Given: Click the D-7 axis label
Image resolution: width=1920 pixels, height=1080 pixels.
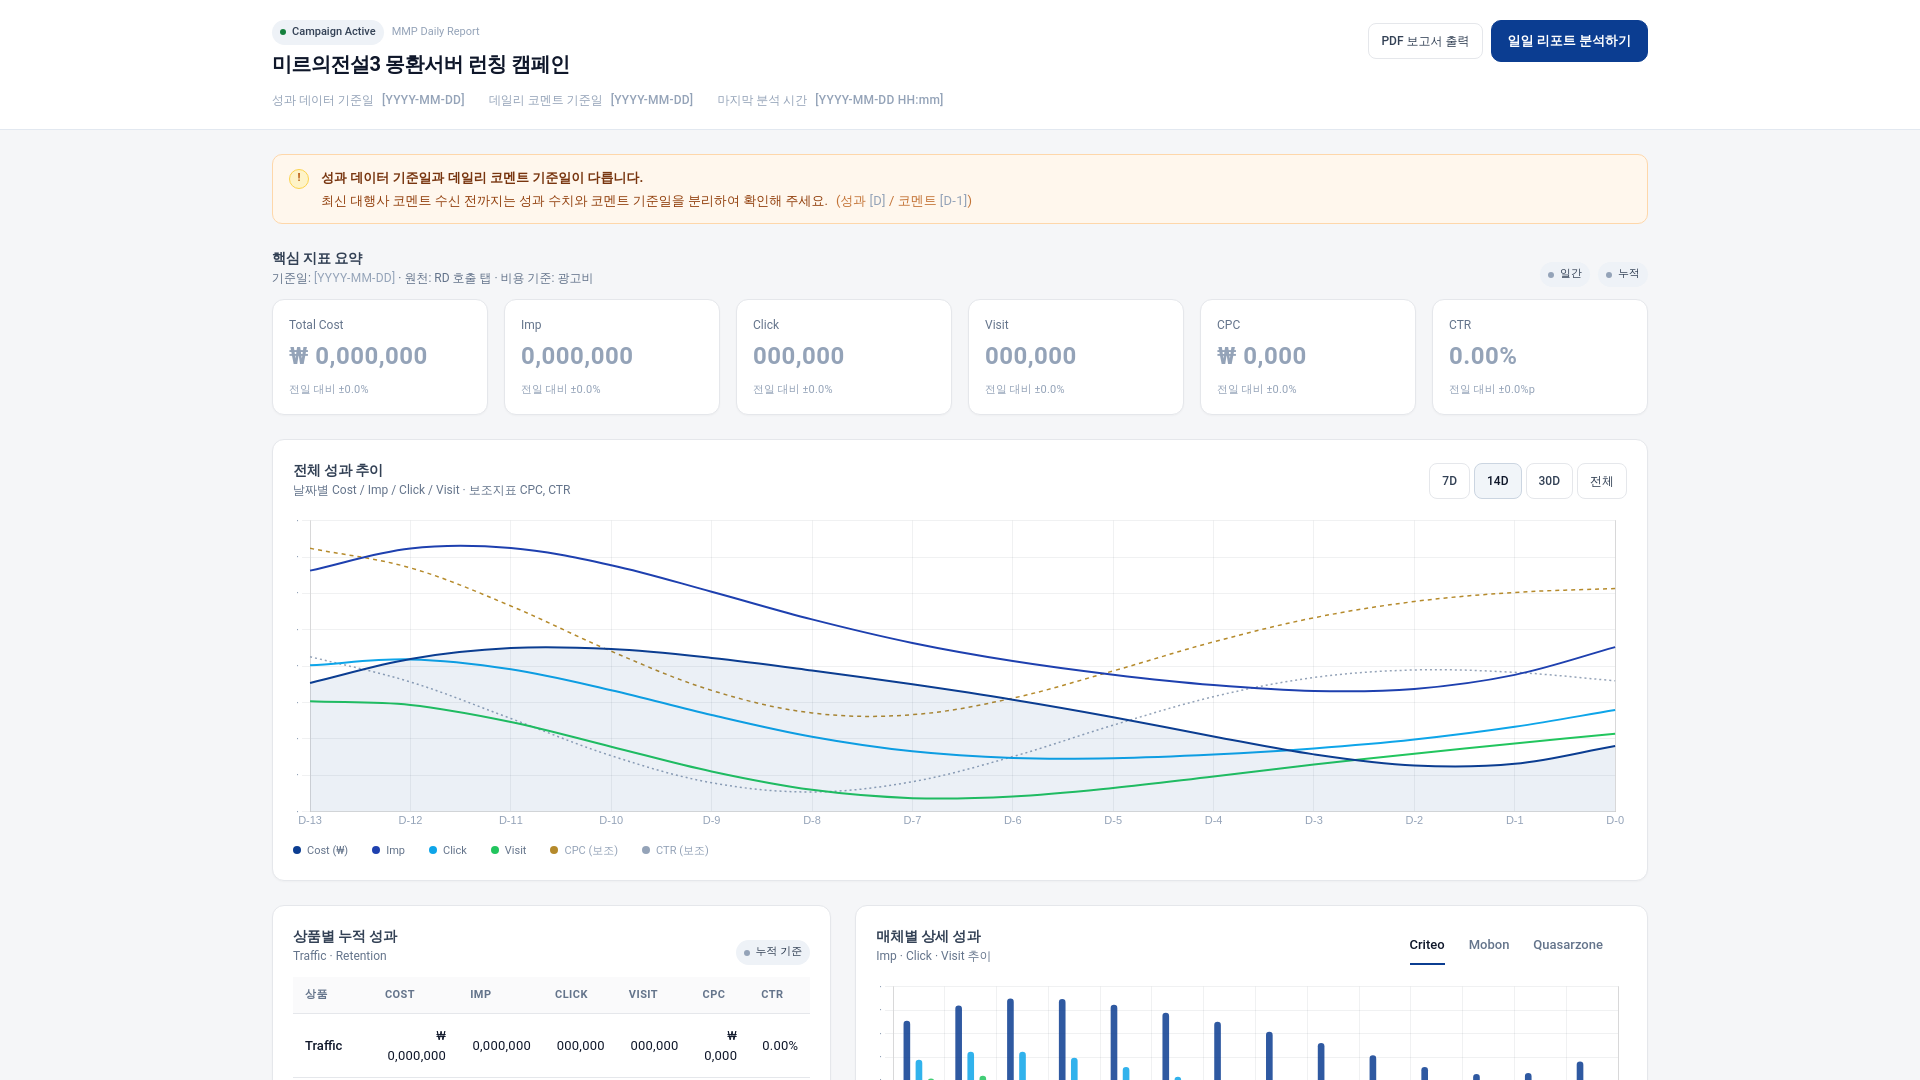Looking at the screenshot, I should click(x=912, y=820).
